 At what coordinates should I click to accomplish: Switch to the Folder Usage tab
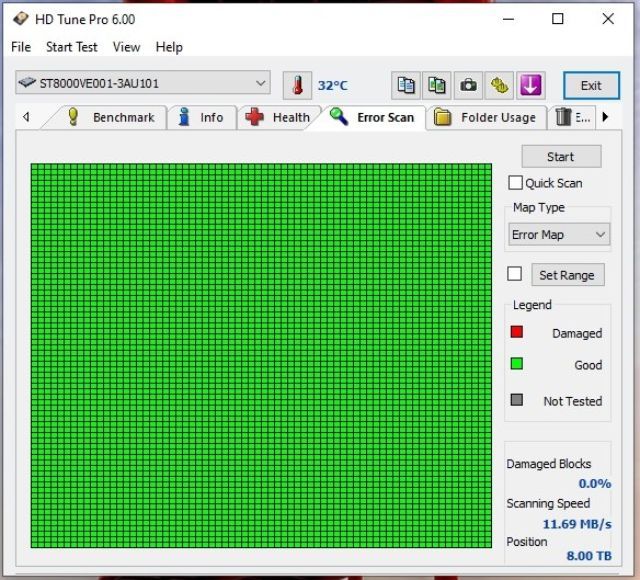pyautogui.click(x=486, y=118)
